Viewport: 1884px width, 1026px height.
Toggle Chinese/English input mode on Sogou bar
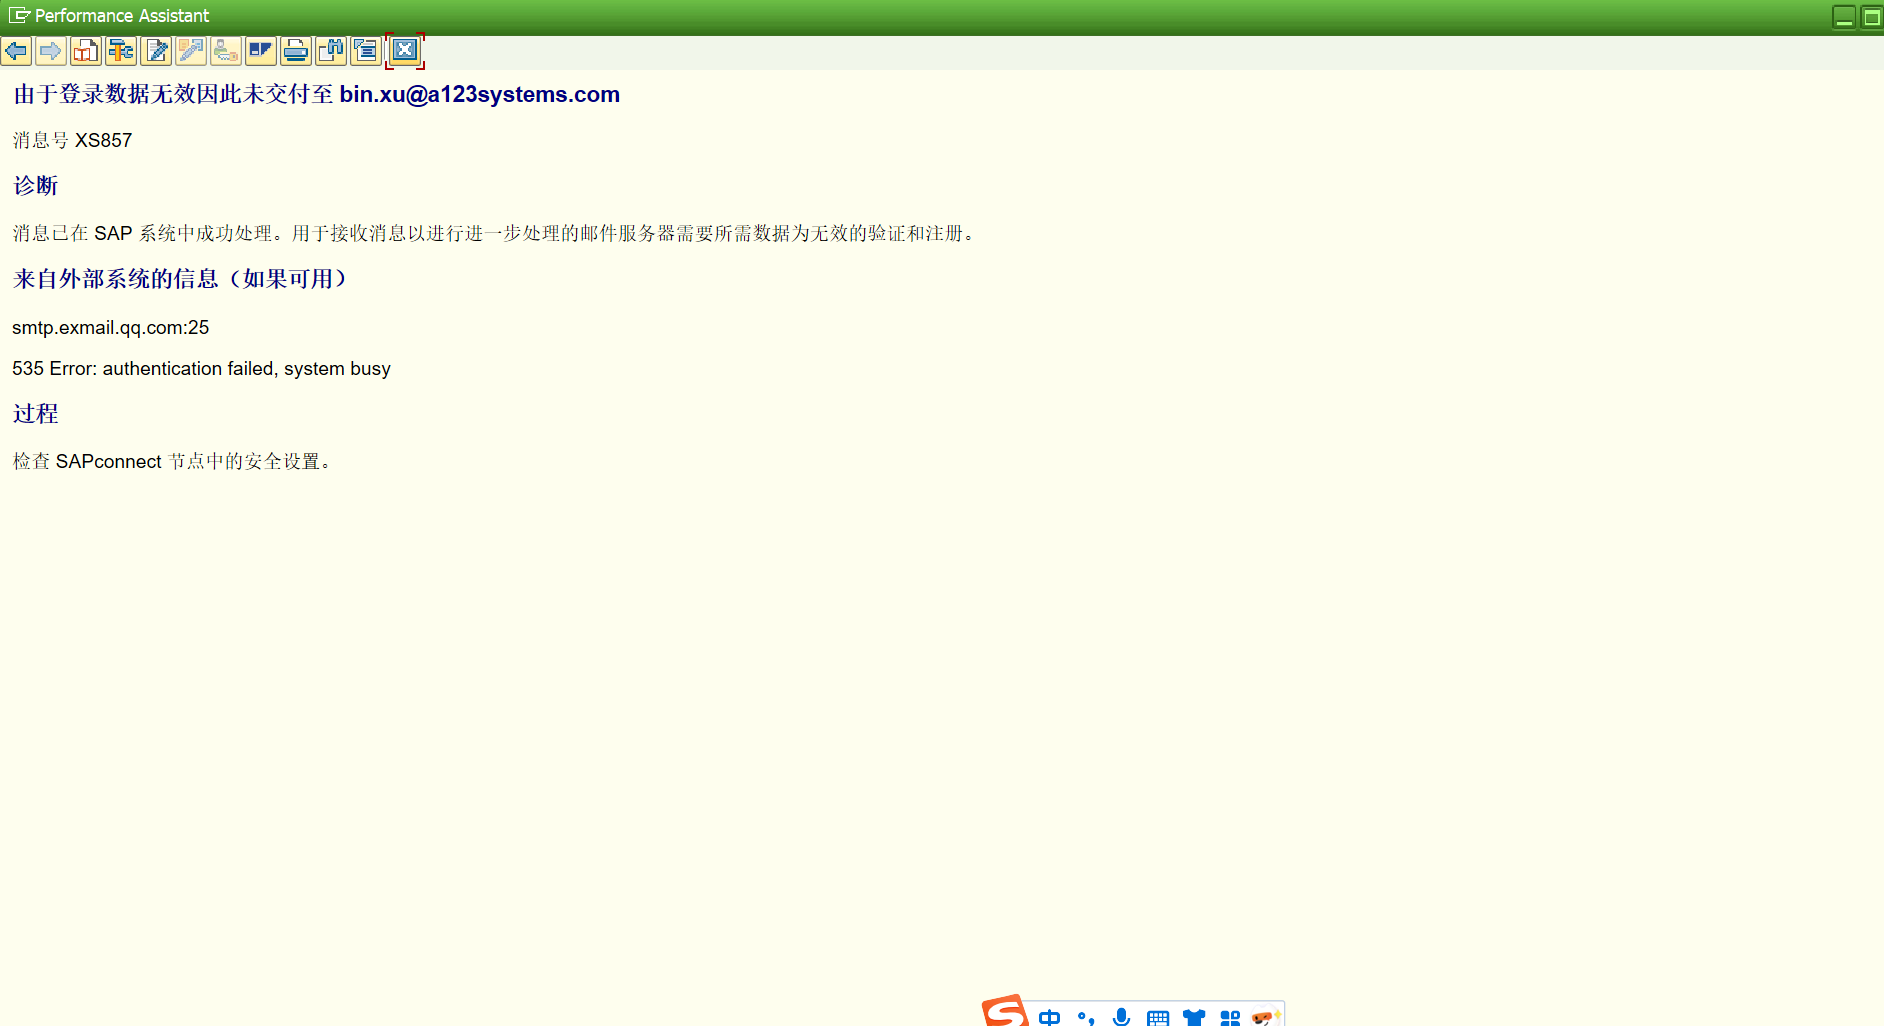click(x=1050, y=1017)
